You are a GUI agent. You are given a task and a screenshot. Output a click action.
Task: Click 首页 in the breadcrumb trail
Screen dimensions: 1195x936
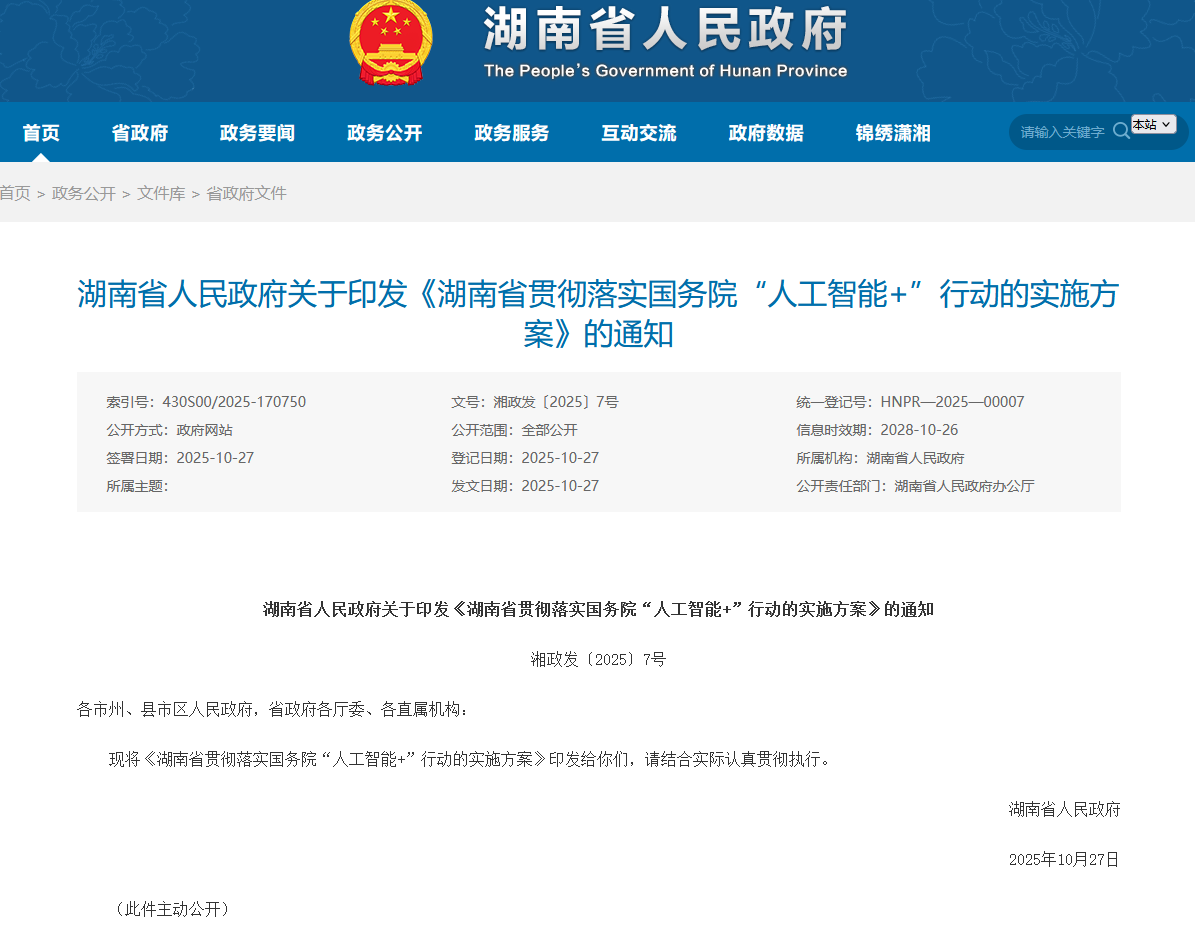15,193
